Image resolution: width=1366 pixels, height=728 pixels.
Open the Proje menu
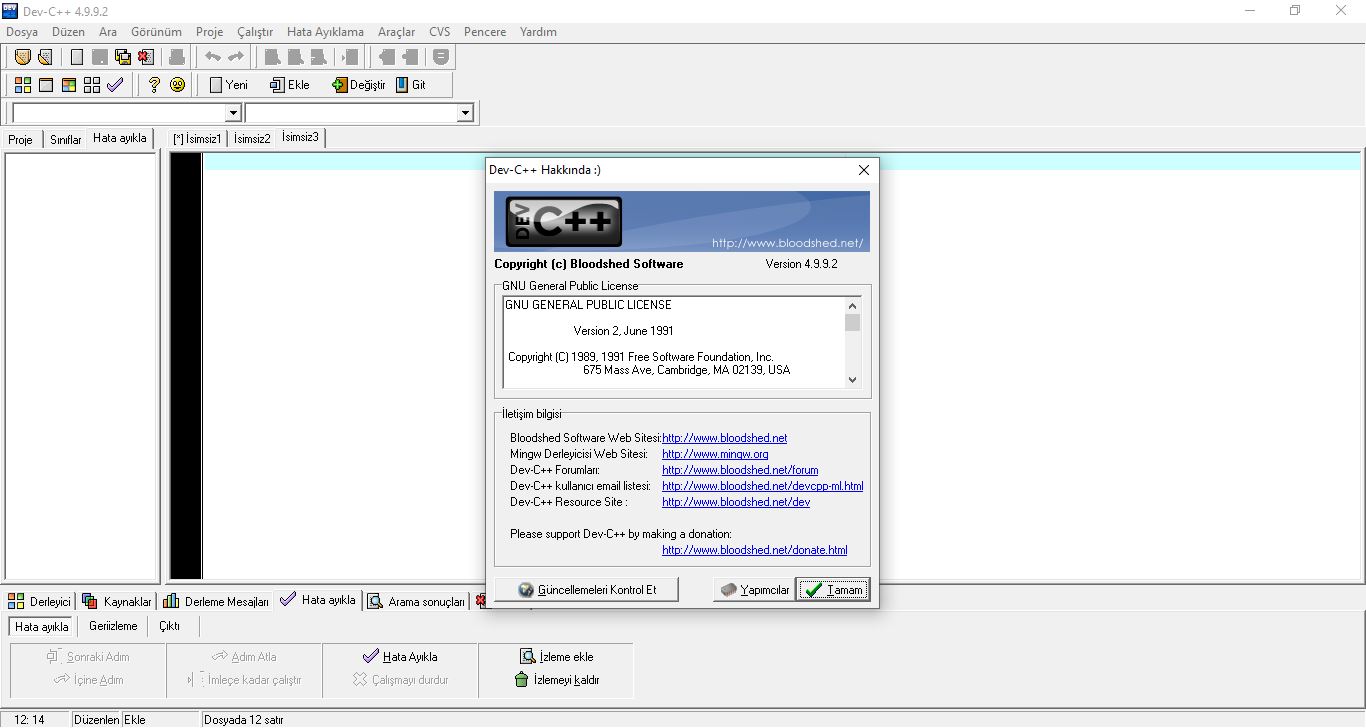click(210, 32)
